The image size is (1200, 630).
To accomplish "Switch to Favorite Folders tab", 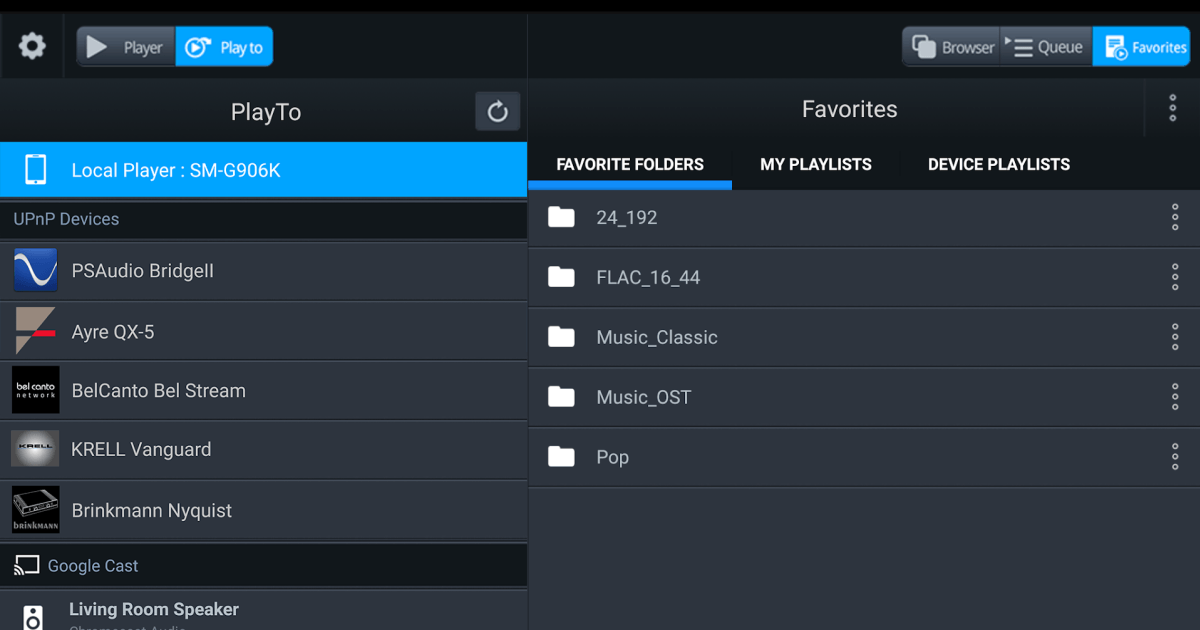I will coord(630,164).
